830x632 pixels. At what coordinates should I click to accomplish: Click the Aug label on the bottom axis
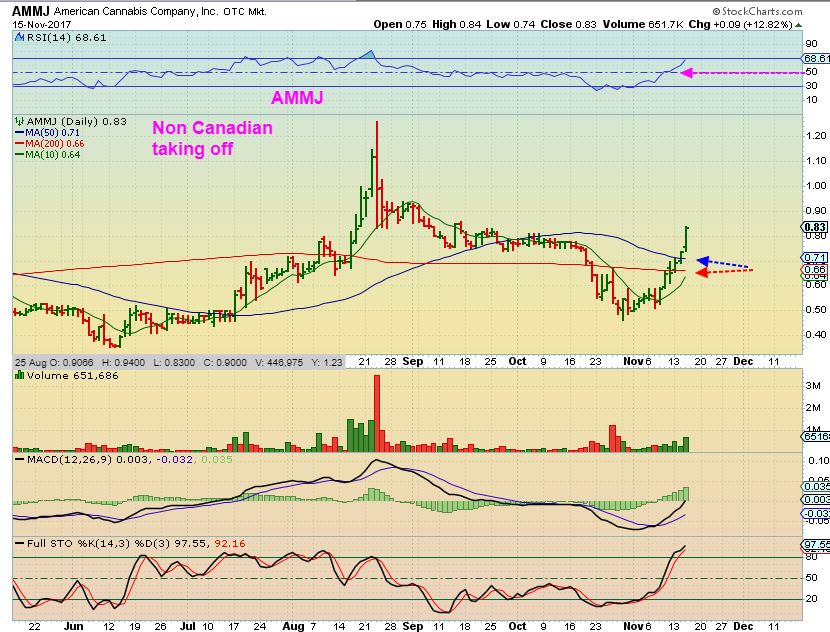click(293, 626)
